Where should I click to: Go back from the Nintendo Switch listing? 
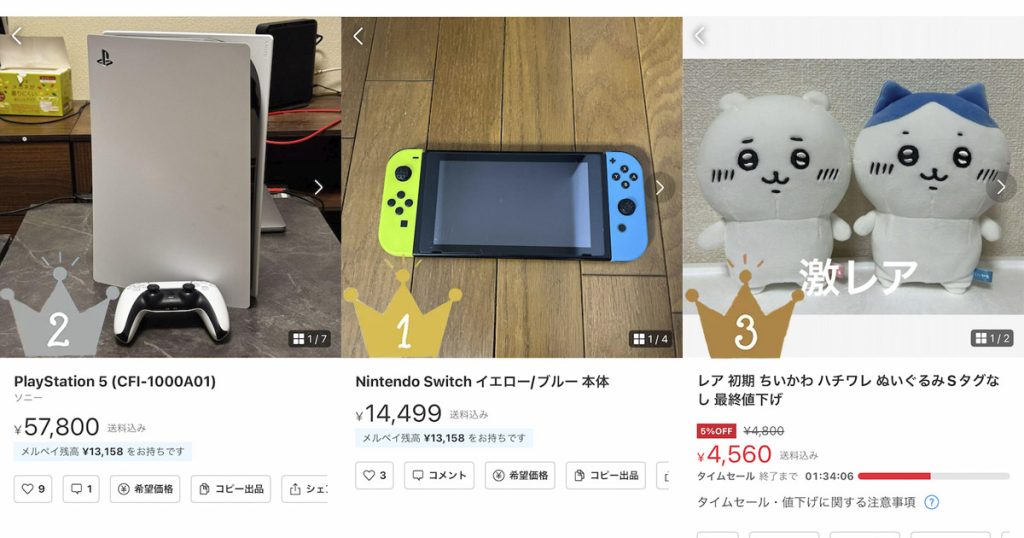358,36
